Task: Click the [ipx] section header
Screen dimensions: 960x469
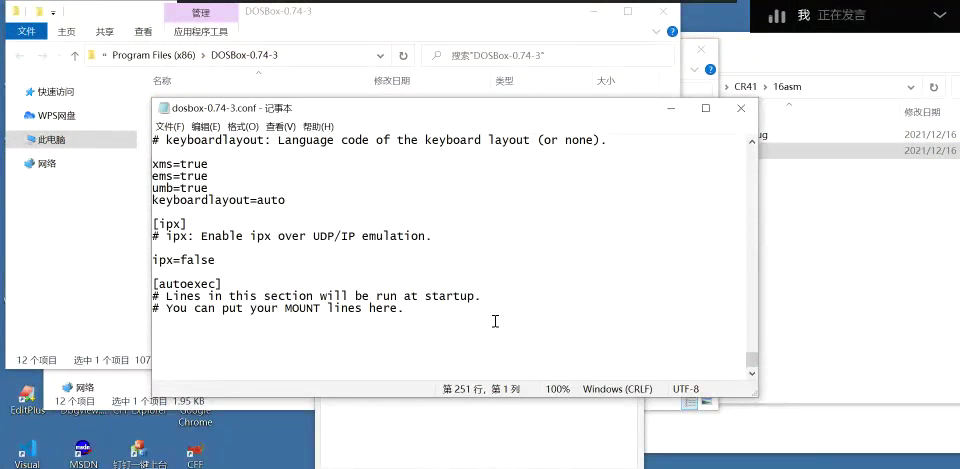Action: coord(169,224)
